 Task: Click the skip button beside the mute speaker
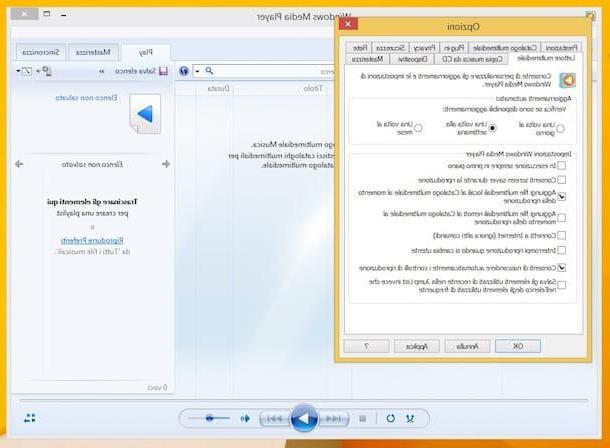[x=275, y=419]
